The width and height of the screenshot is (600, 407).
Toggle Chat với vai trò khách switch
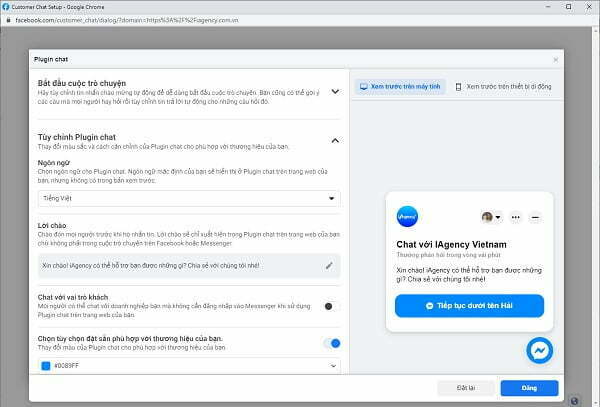click(331, 306)
